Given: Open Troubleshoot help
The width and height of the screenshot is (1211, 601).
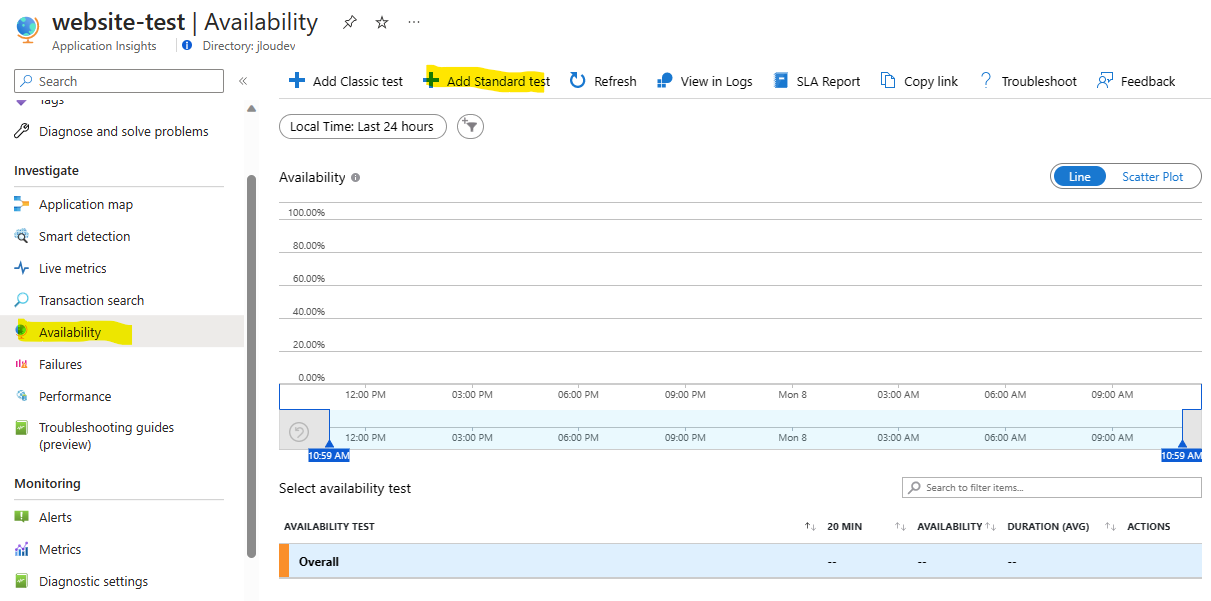Looking at the screenshot, I should tap(1027, 81).
